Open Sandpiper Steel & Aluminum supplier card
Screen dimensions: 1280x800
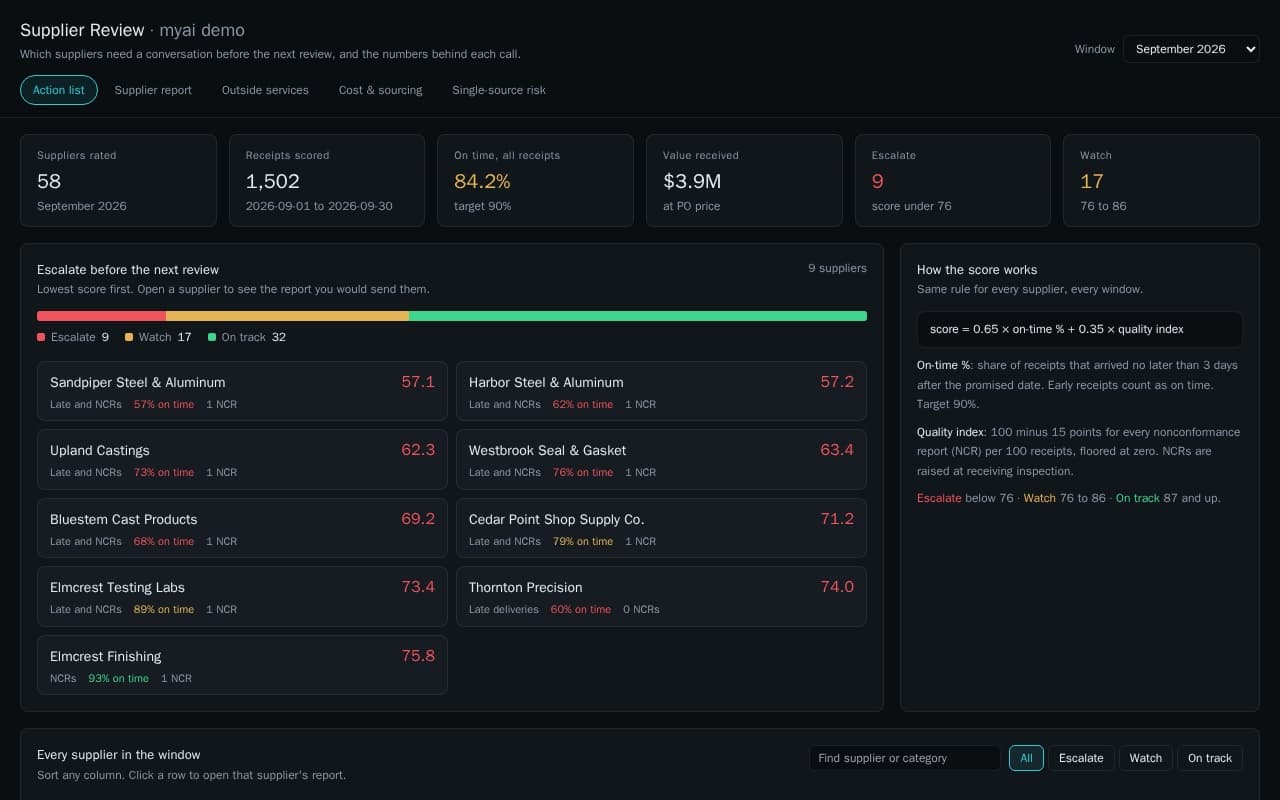pyautogui.click(x=242, y=391)
